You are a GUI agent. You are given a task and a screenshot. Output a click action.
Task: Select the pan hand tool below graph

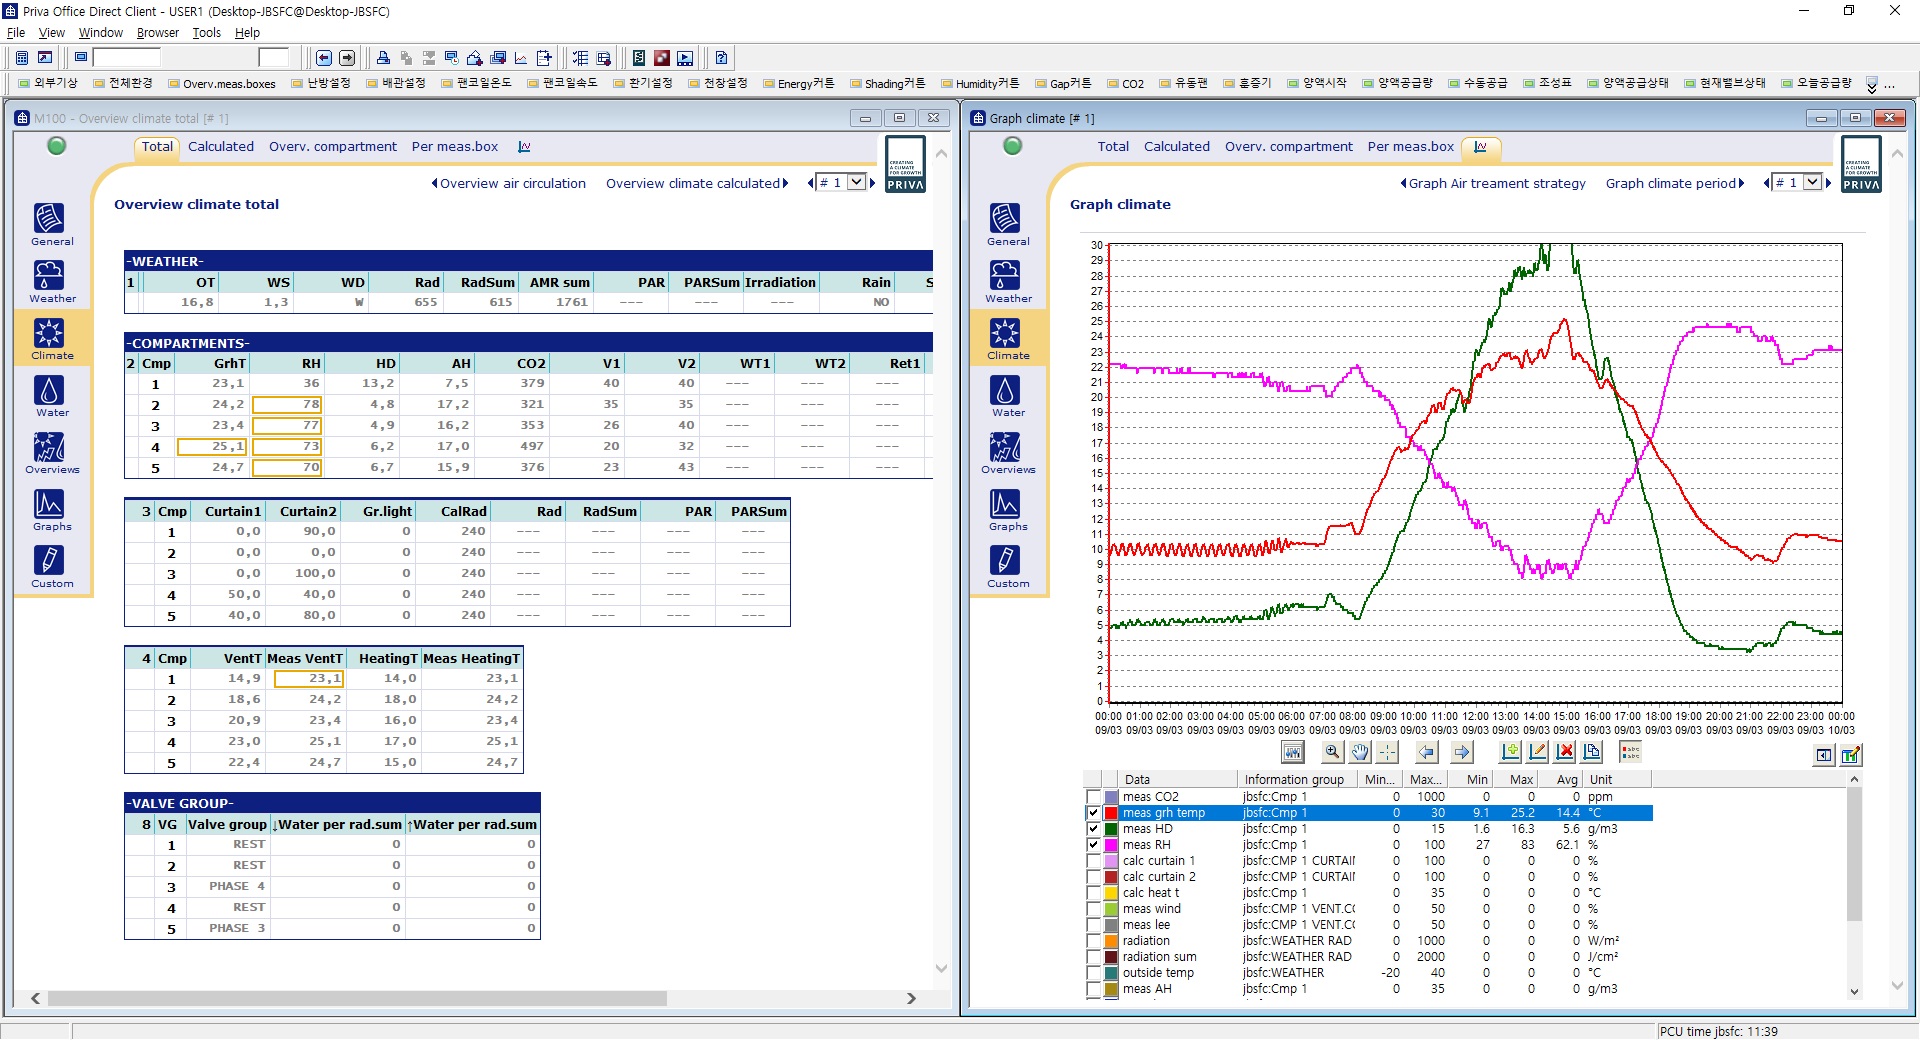click(1360, 753)
